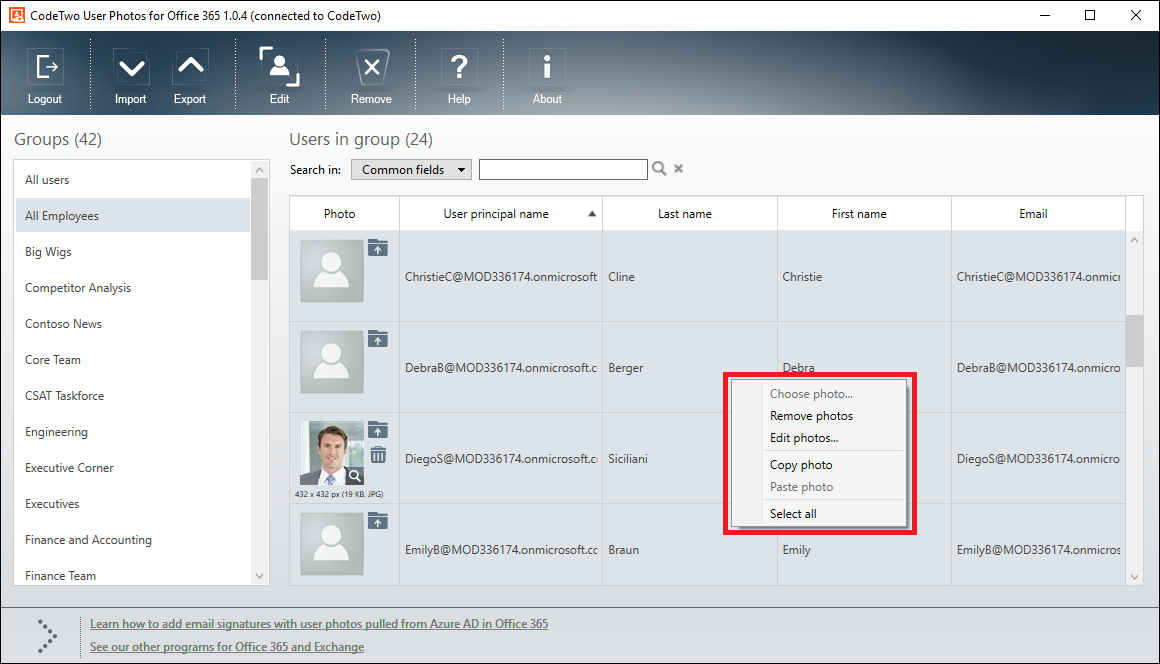Open the Export toolbar button
Screen dimensions: 1160x664
point(190,75)
